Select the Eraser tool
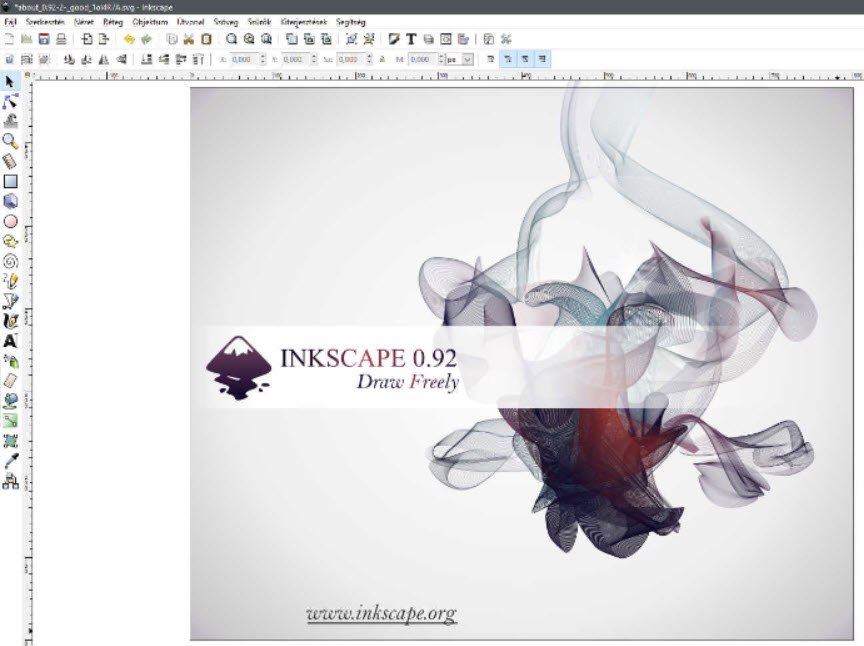The image size is (864, 646). [10, 381]
